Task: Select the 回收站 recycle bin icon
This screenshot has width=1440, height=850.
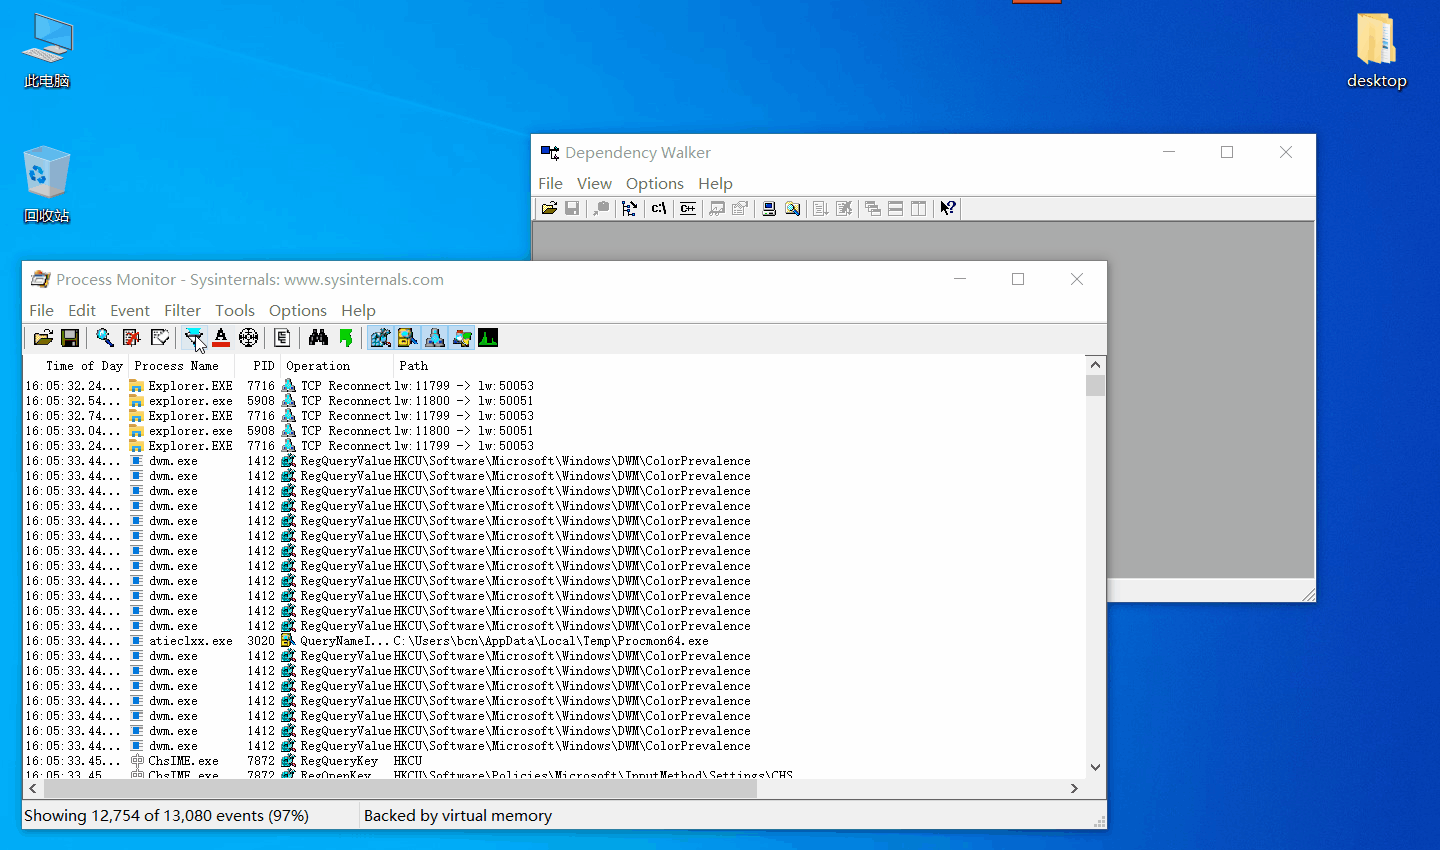Action: [x=47, y=185]
